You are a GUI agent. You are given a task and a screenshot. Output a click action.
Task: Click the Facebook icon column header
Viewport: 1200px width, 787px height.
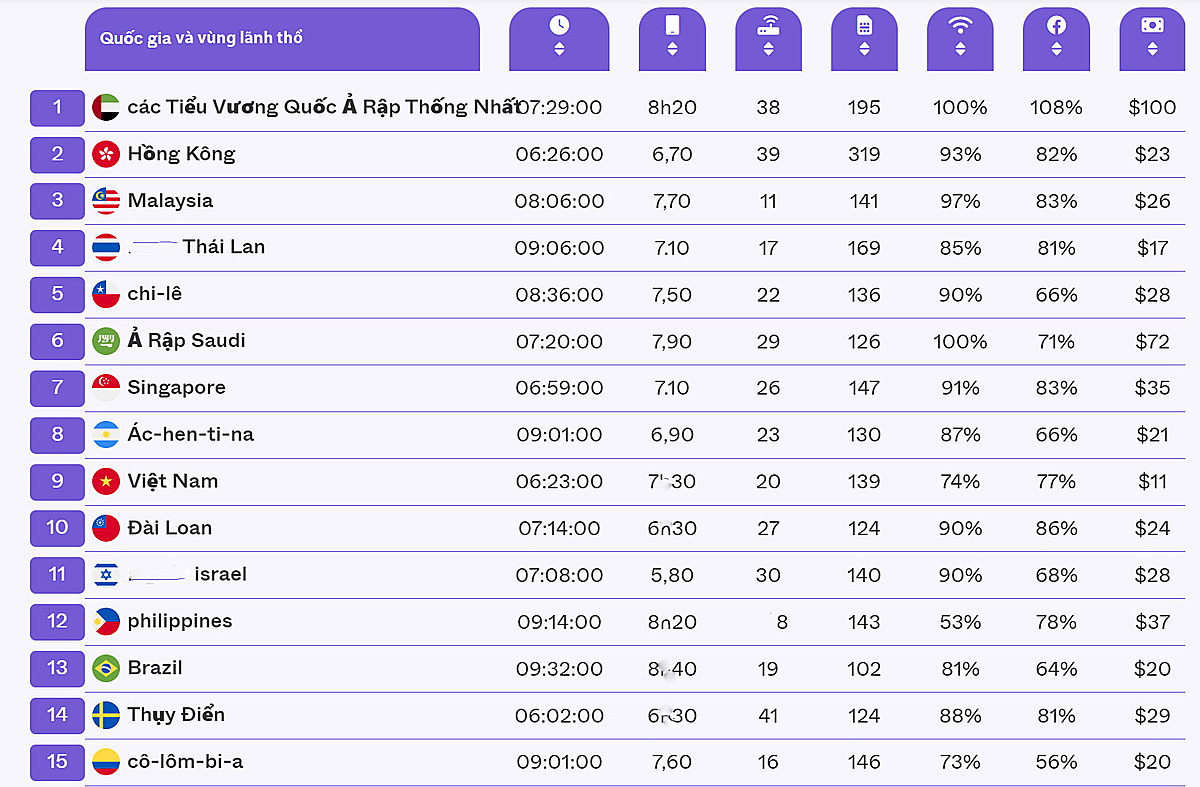[x=1056, y=25]
